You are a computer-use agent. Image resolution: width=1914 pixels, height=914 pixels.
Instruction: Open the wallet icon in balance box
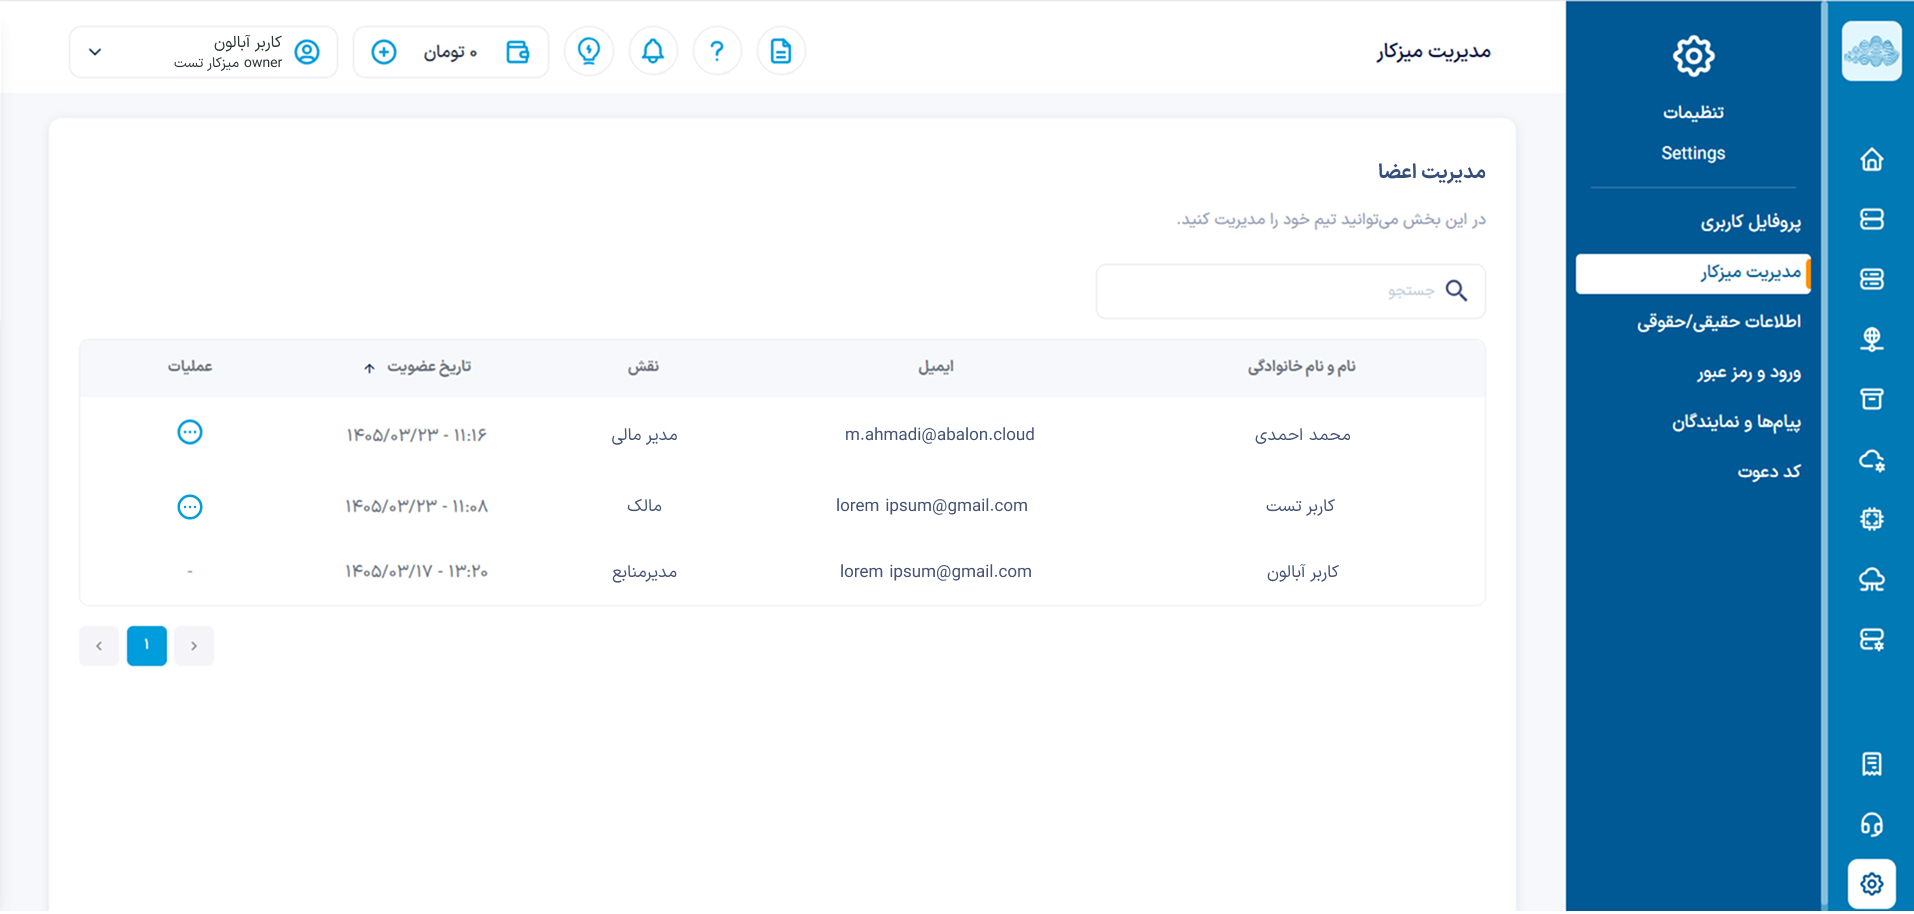[x=518, y=52]
